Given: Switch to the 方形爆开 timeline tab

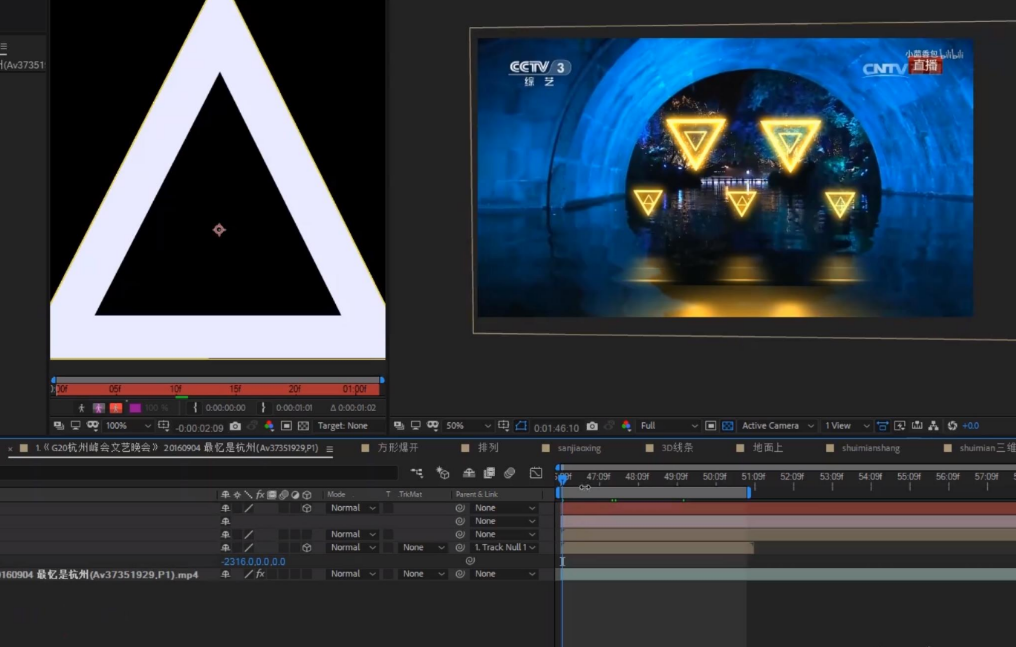Looking at the screenshot, I should tap(397, 448).
